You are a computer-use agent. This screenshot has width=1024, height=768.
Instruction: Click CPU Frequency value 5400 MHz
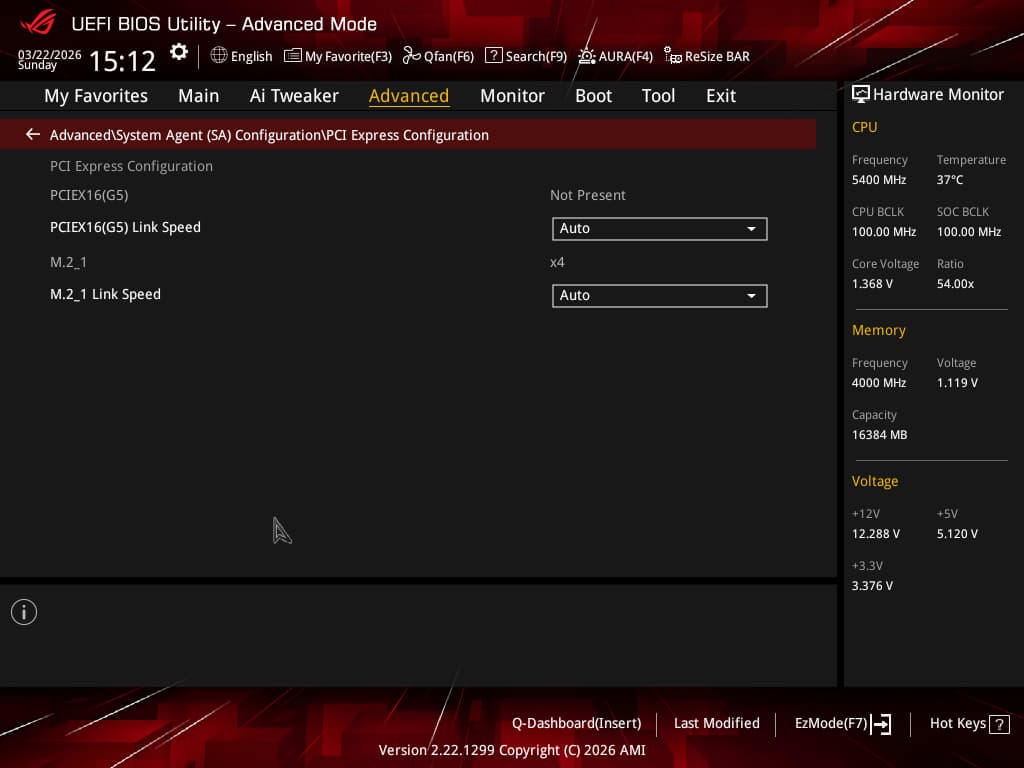tap(879, 180)
